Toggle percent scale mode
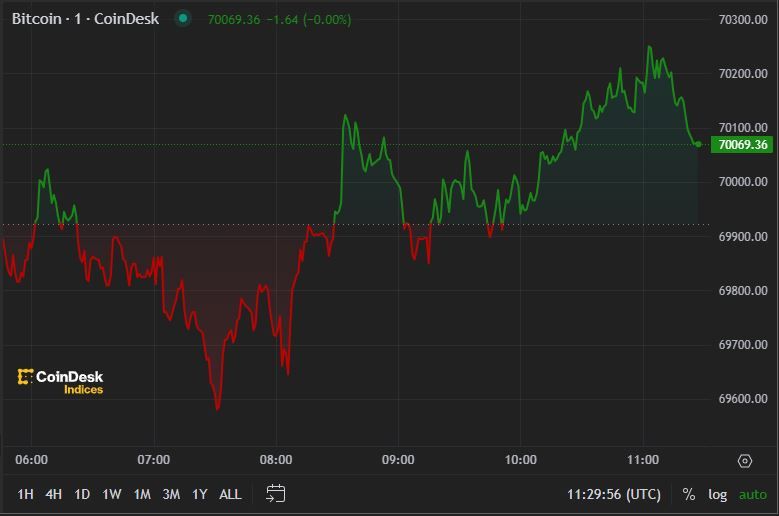This screenshot has height=516, width=779. click(689, 494)
